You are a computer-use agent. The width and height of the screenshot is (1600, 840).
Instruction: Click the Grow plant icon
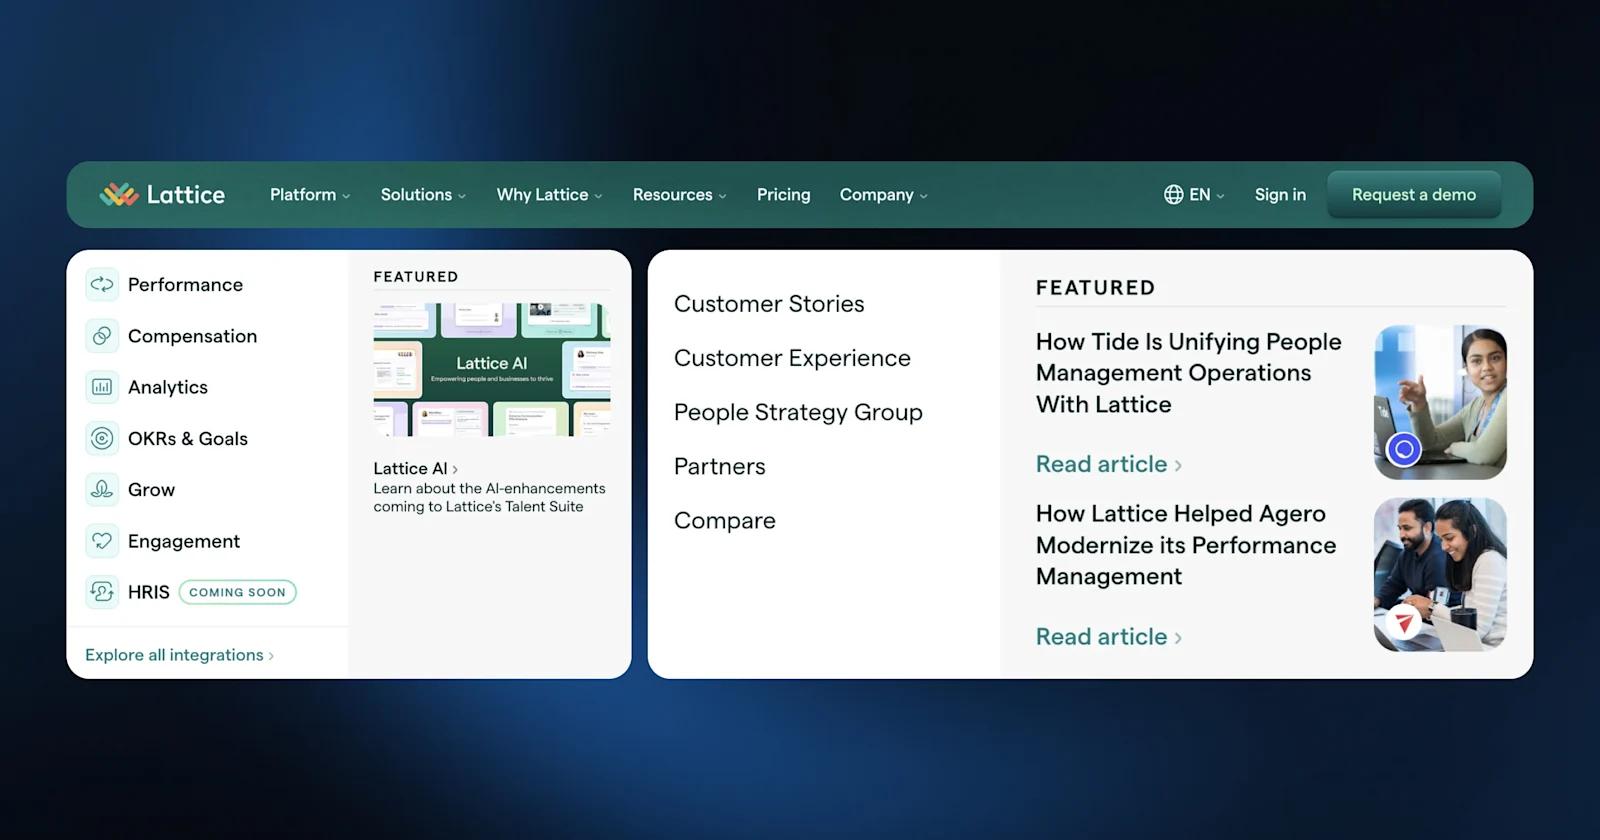[x=102, y=490]
